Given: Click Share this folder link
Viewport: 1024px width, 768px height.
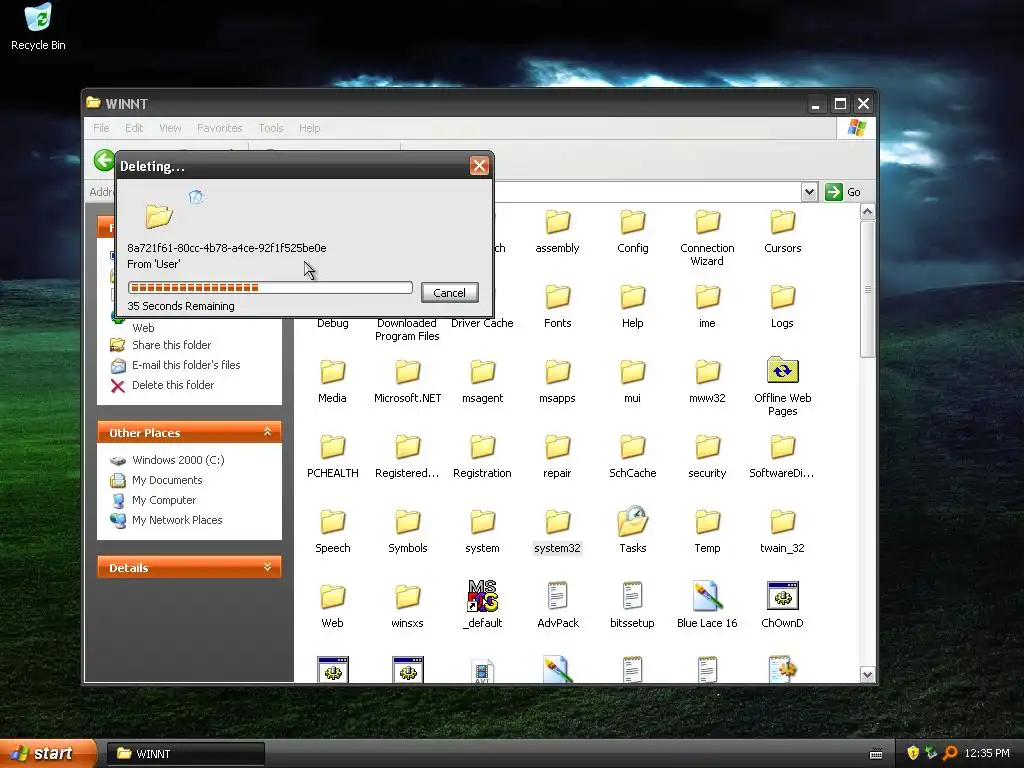Looking at the screenshot, I should click(171, 345).
